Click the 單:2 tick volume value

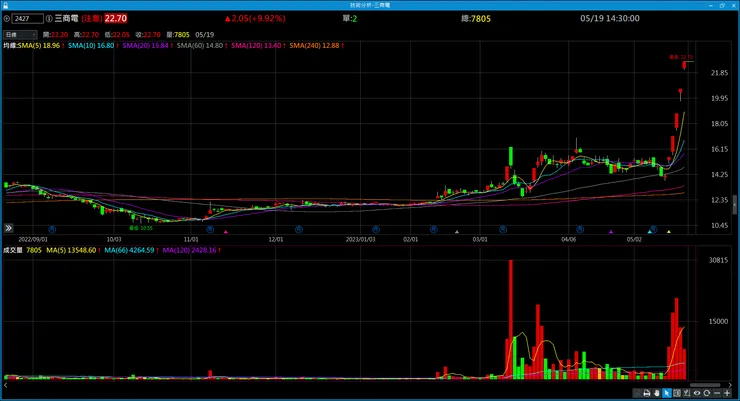[350, 18]
